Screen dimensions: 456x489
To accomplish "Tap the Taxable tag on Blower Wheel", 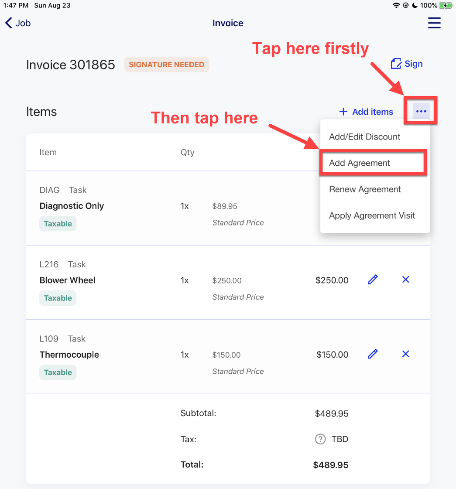I will (x=58, y=298).
